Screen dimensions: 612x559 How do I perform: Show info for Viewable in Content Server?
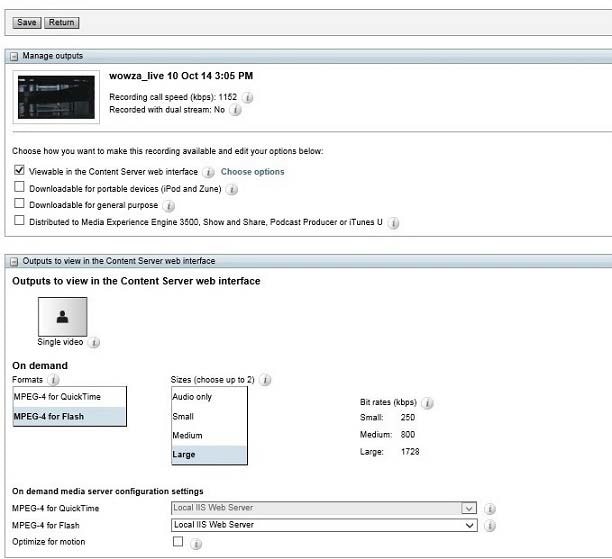(208, 172)
